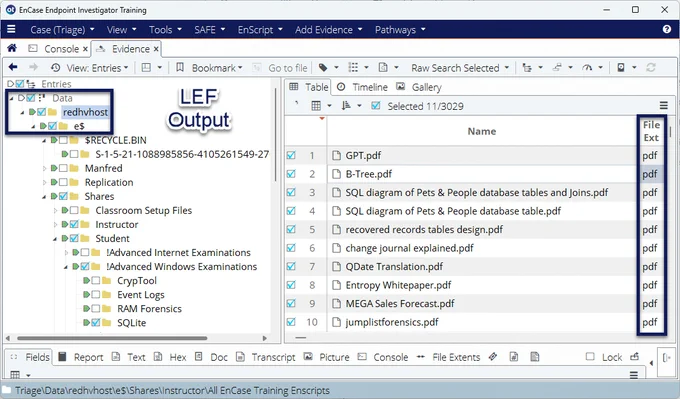Toggle checkbox for jumplistforensics.pdf row
Screen dimensions: 680x399
tap(291, 322)
